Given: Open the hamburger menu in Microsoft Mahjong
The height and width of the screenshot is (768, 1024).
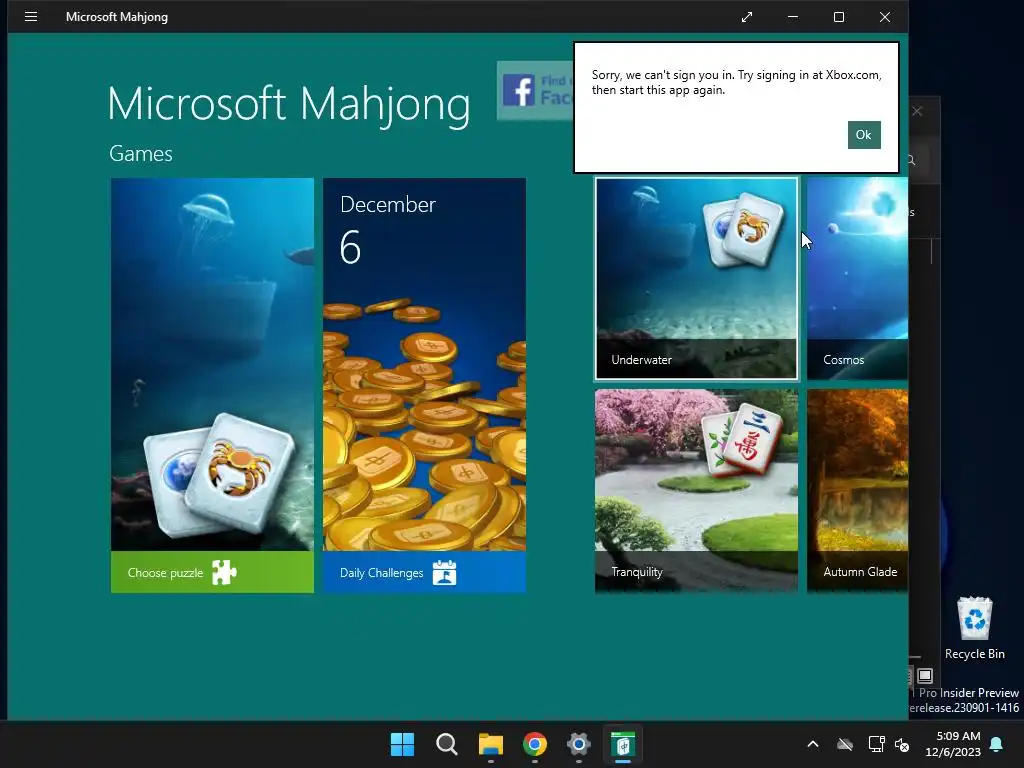Looking at the screenshot, I should coord(31,16).
